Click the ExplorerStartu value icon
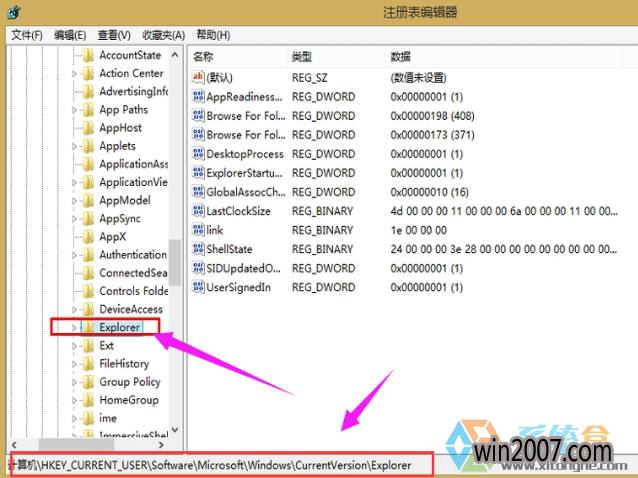The width and height of the screenshot is (638, 478). point(198,173)
